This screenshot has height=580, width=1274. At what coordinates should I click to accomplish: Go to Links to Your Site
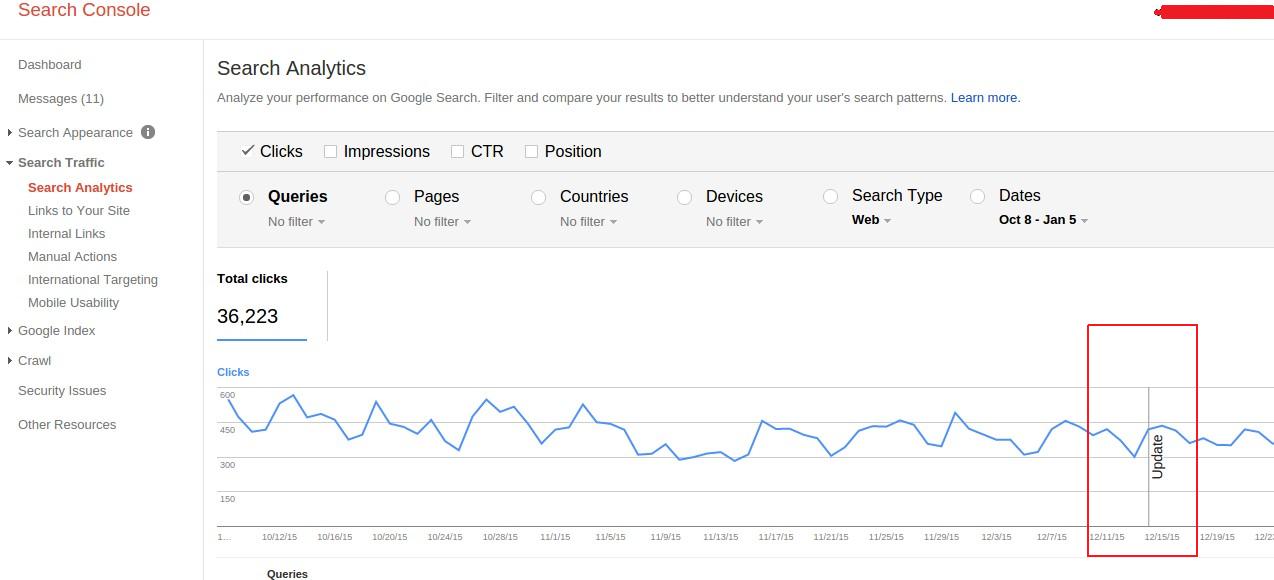point(79,211)
